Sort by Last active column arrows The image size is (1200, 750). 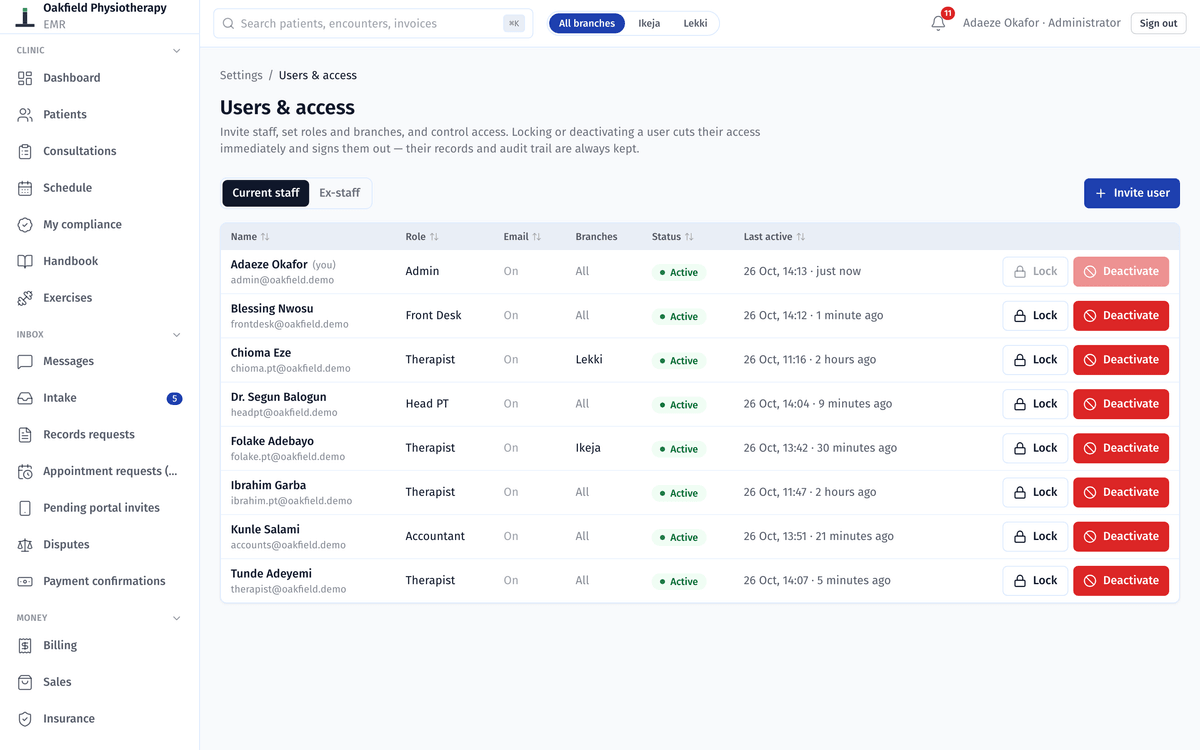tap(801, 237)
